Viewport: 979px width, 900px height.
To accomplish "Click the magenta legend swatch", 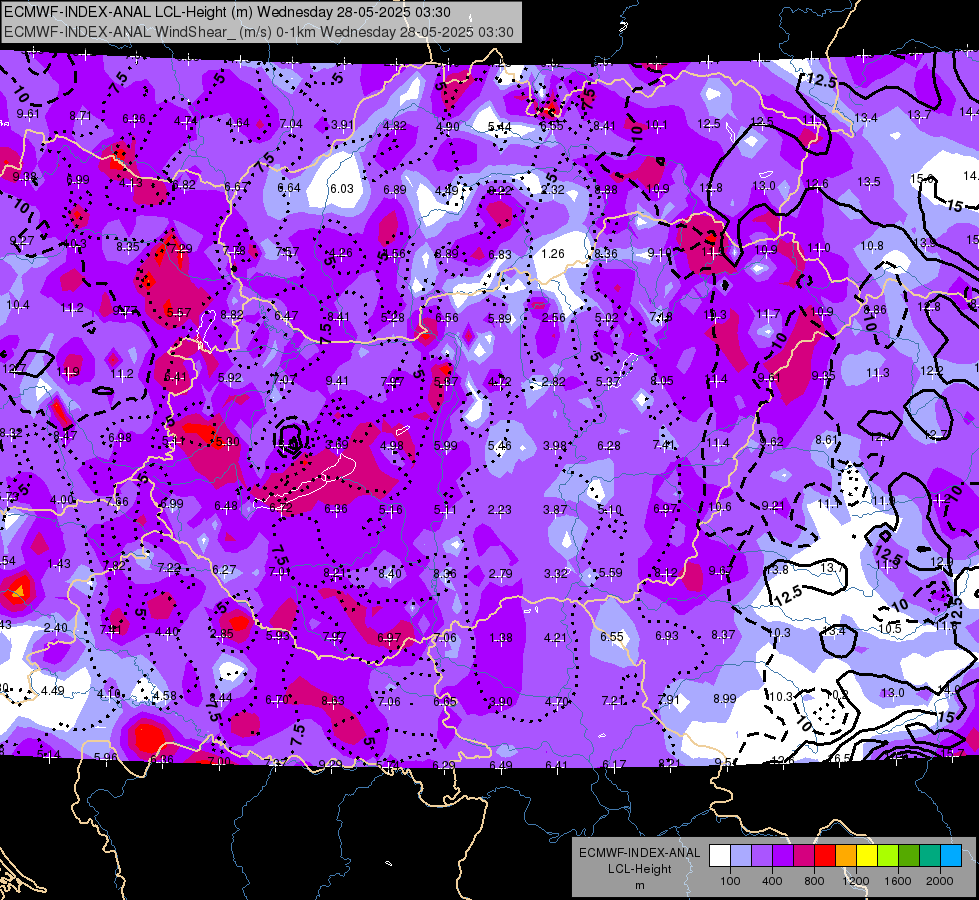I will (x=804, y=856).
